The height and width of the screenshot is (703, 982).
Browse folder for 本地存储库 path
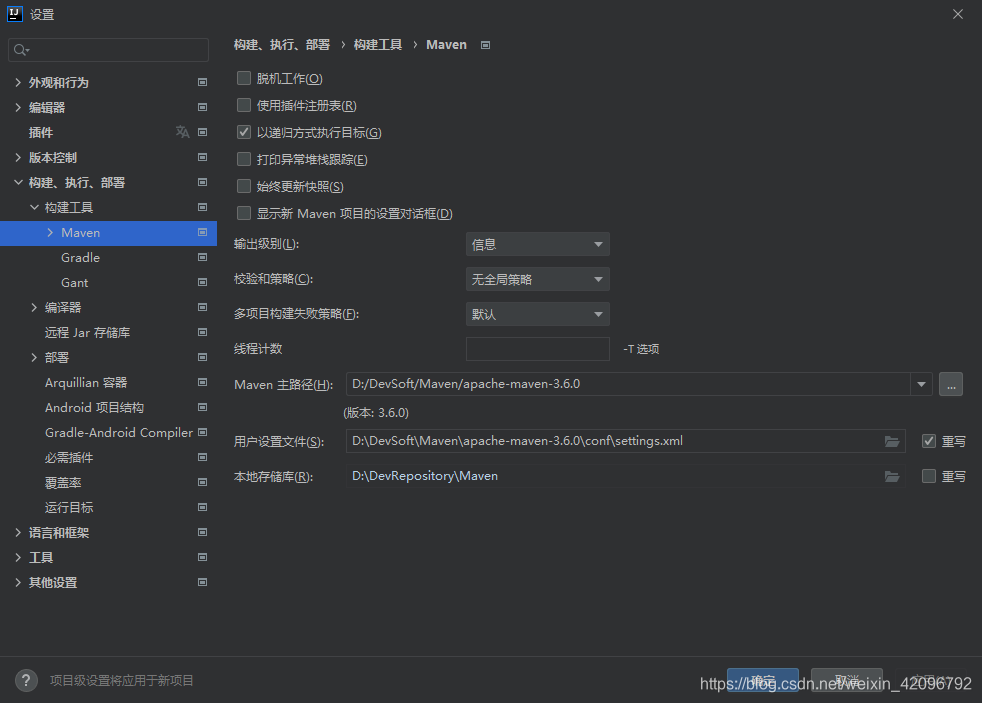point(892,476)
